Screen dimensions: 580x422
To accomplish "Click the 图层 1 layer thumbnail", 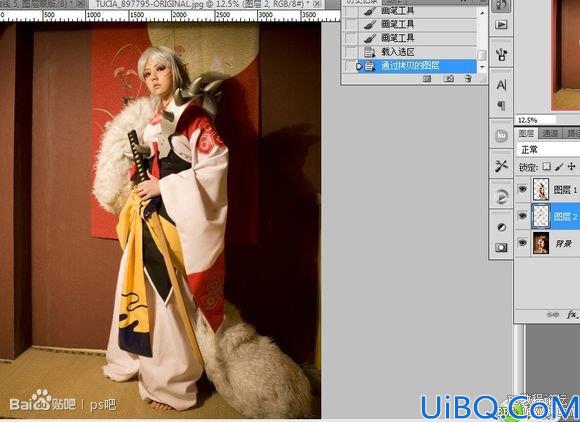I will 540,189.
